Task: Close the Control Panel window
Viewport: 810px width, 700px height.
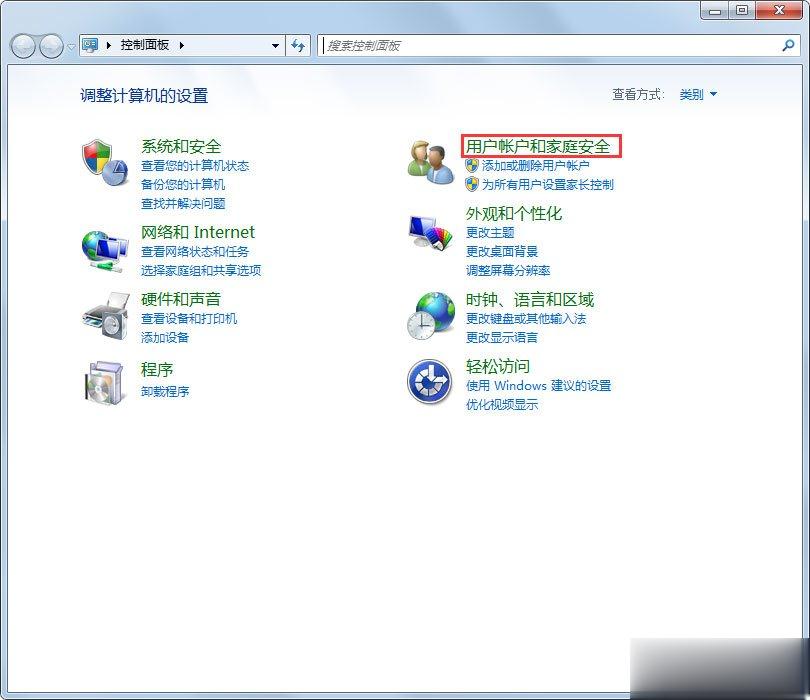Action: pos(779,10)
